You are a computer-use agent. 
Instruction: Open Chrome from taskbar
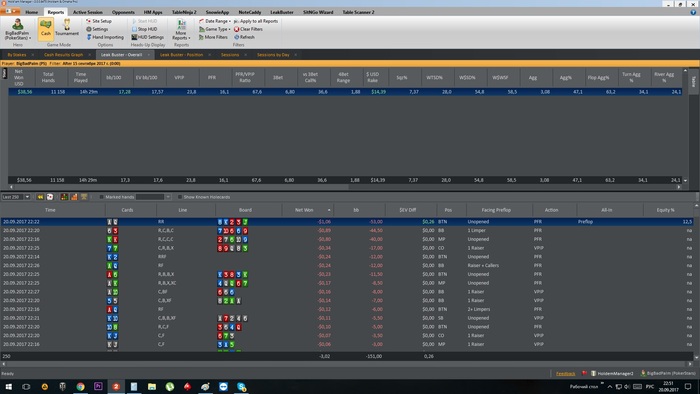tap(80, 386)
